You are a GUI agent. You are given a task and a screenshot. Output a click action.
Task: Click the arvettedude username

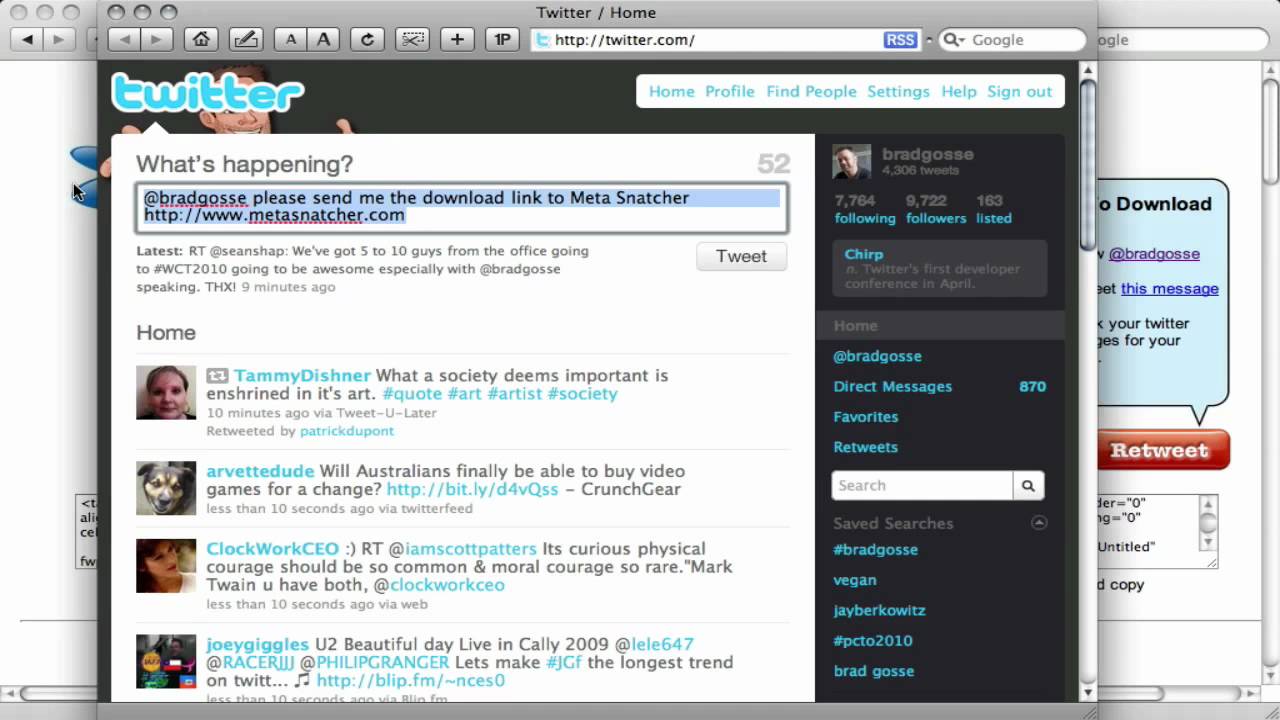[x=260, y=471]
